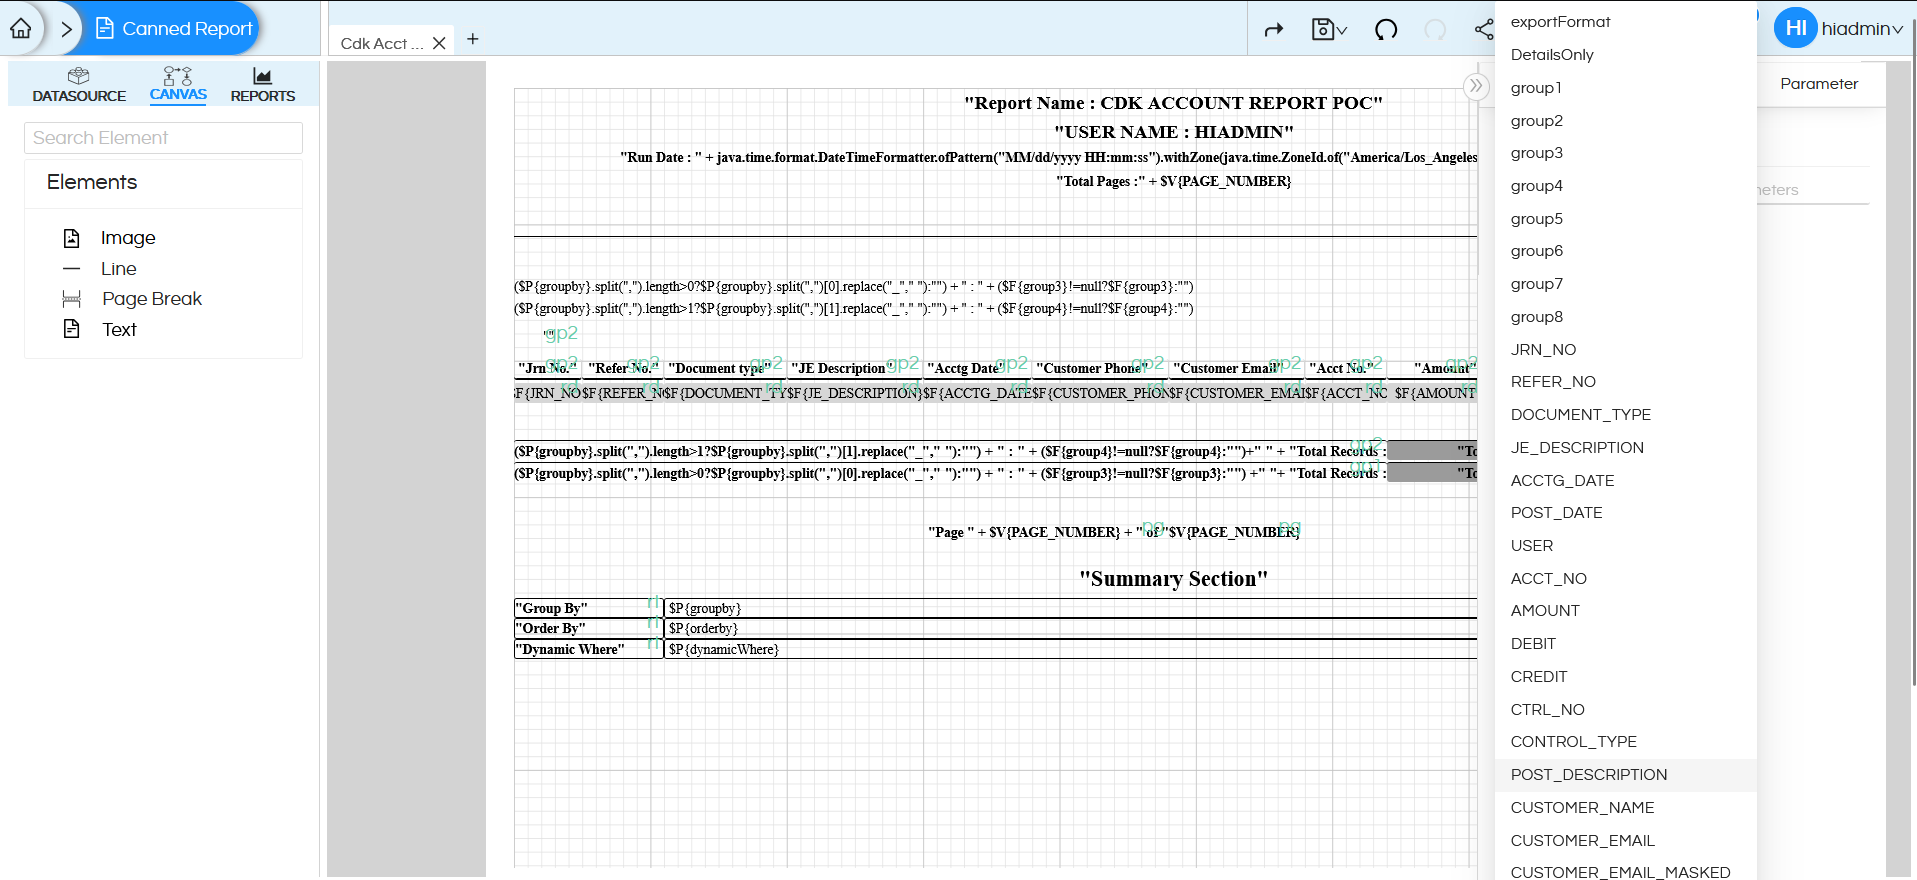Select the Image element
The width and height of the screenshot is (1917, 880).
pos(128,238)
